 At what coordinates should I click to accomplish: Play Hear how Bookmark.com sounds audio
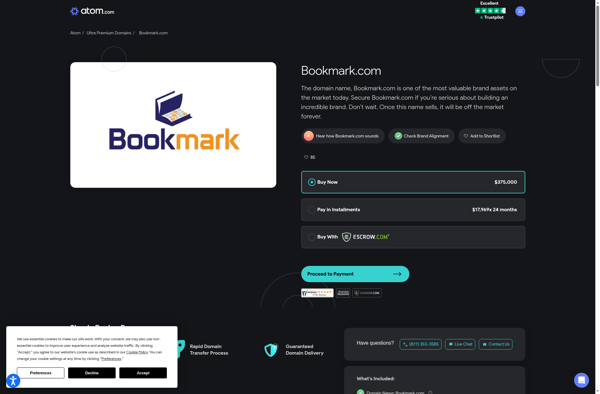342,136
